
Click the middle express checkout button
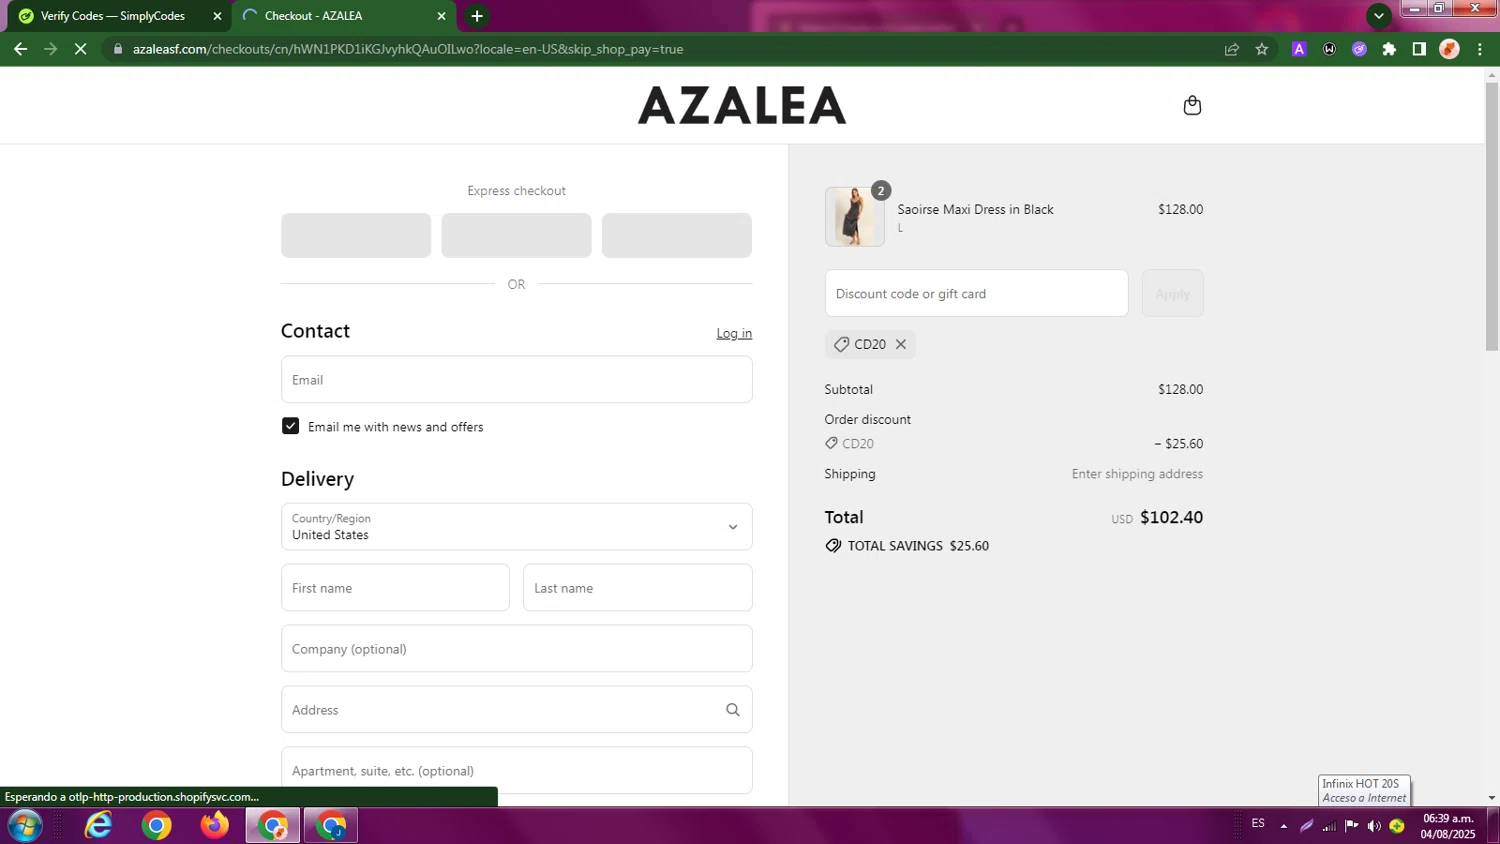(x=517, y=235)
